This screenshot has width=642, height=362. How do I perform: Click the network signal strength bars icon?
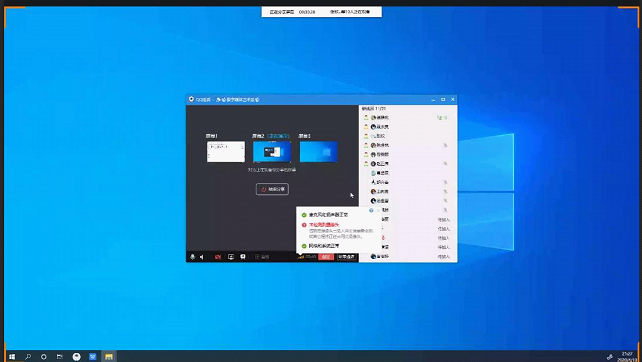[x=301, y=257]
